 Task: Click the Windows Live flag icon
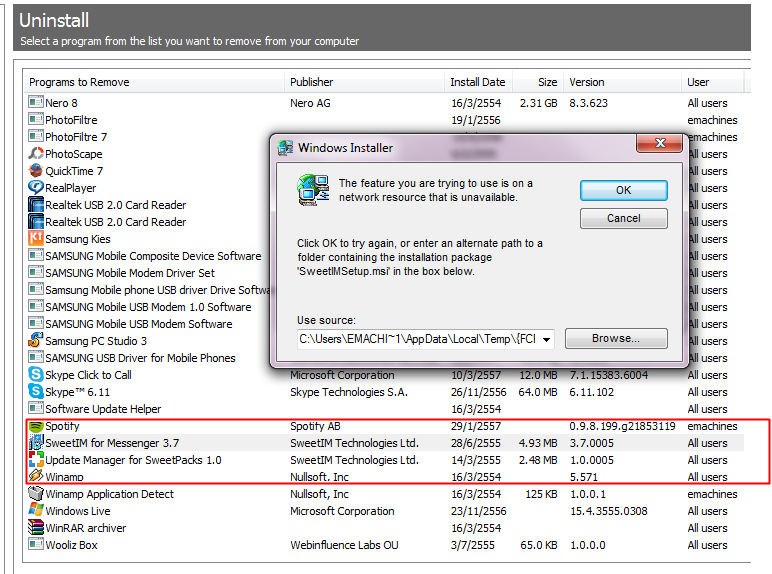point(35,510)
